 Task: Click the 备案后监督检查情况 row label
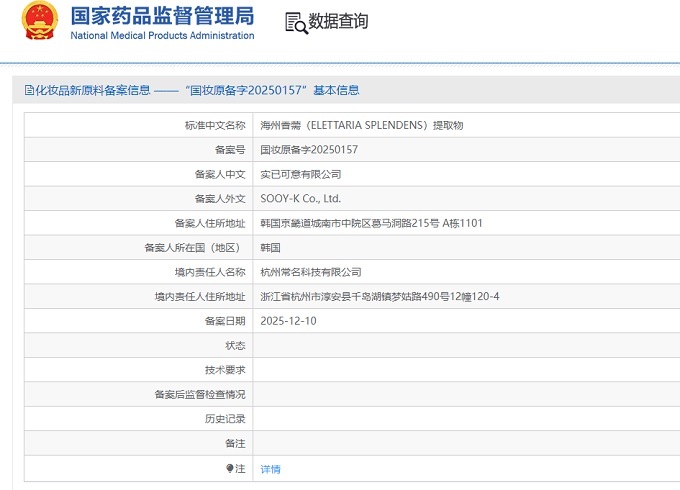200,395
